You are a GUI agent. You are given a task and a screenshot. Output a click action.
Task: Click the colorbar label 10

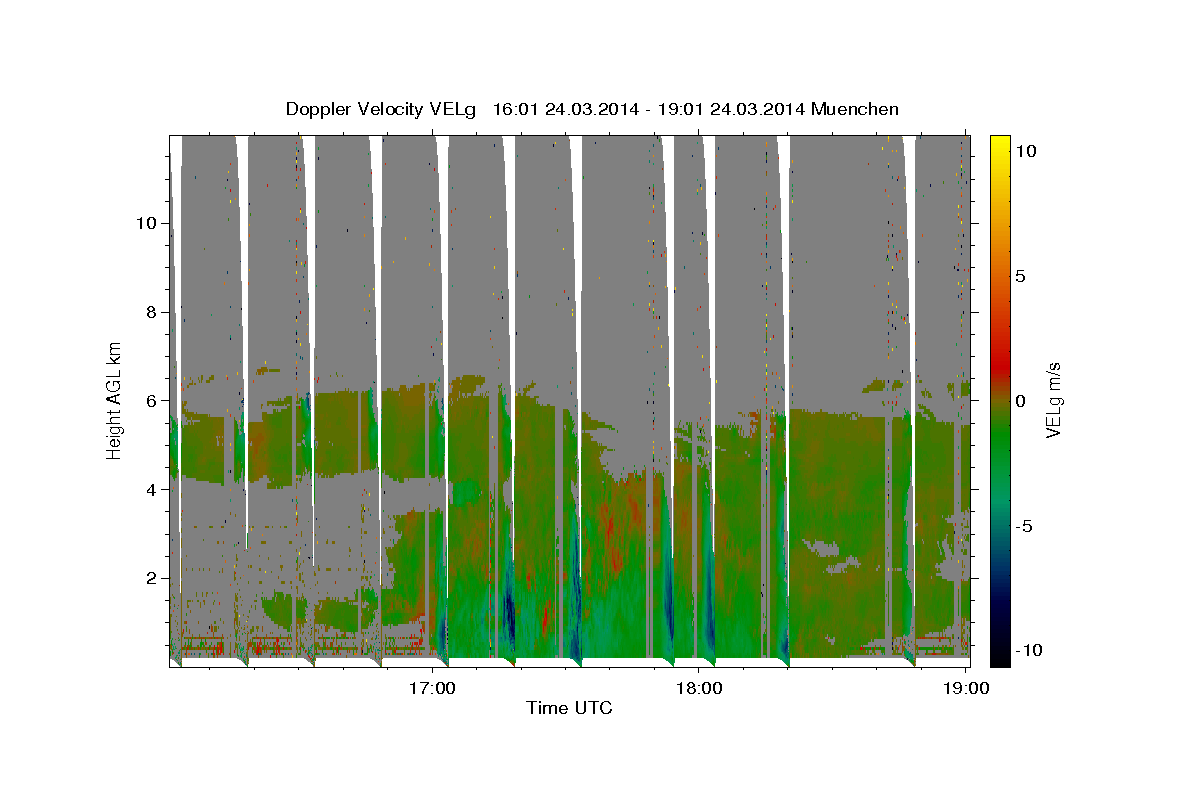pos(1027,151)
